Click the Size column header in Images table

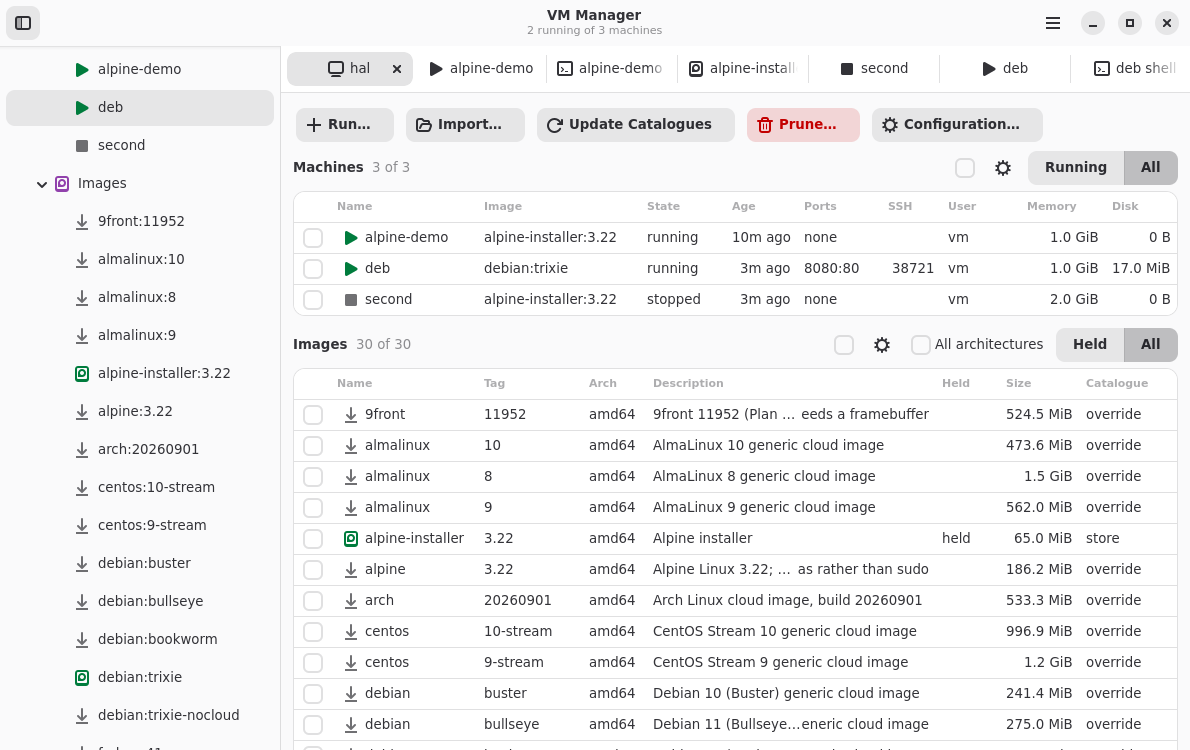coord(1018,383)
